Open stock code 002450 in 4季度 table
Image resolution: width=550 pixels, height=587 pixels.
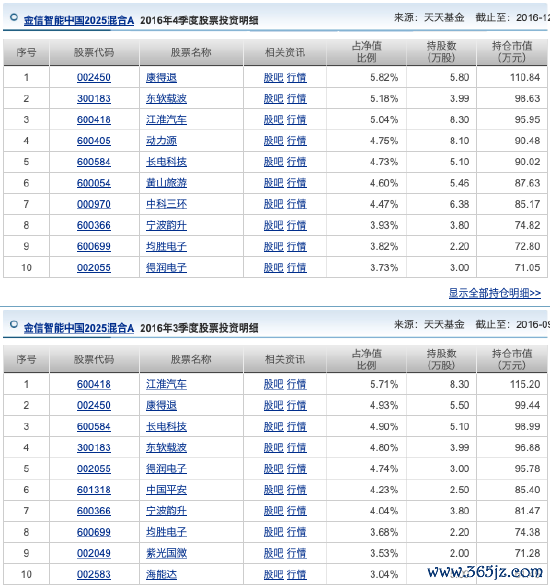click(94, 77)
